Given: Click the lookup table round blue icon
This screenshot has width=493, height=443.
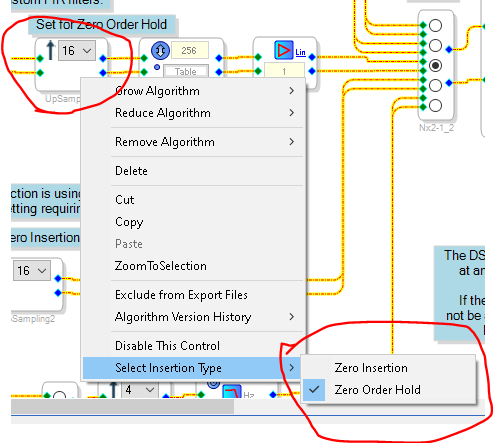Looking at the screenshot, I should pos(160,50).
